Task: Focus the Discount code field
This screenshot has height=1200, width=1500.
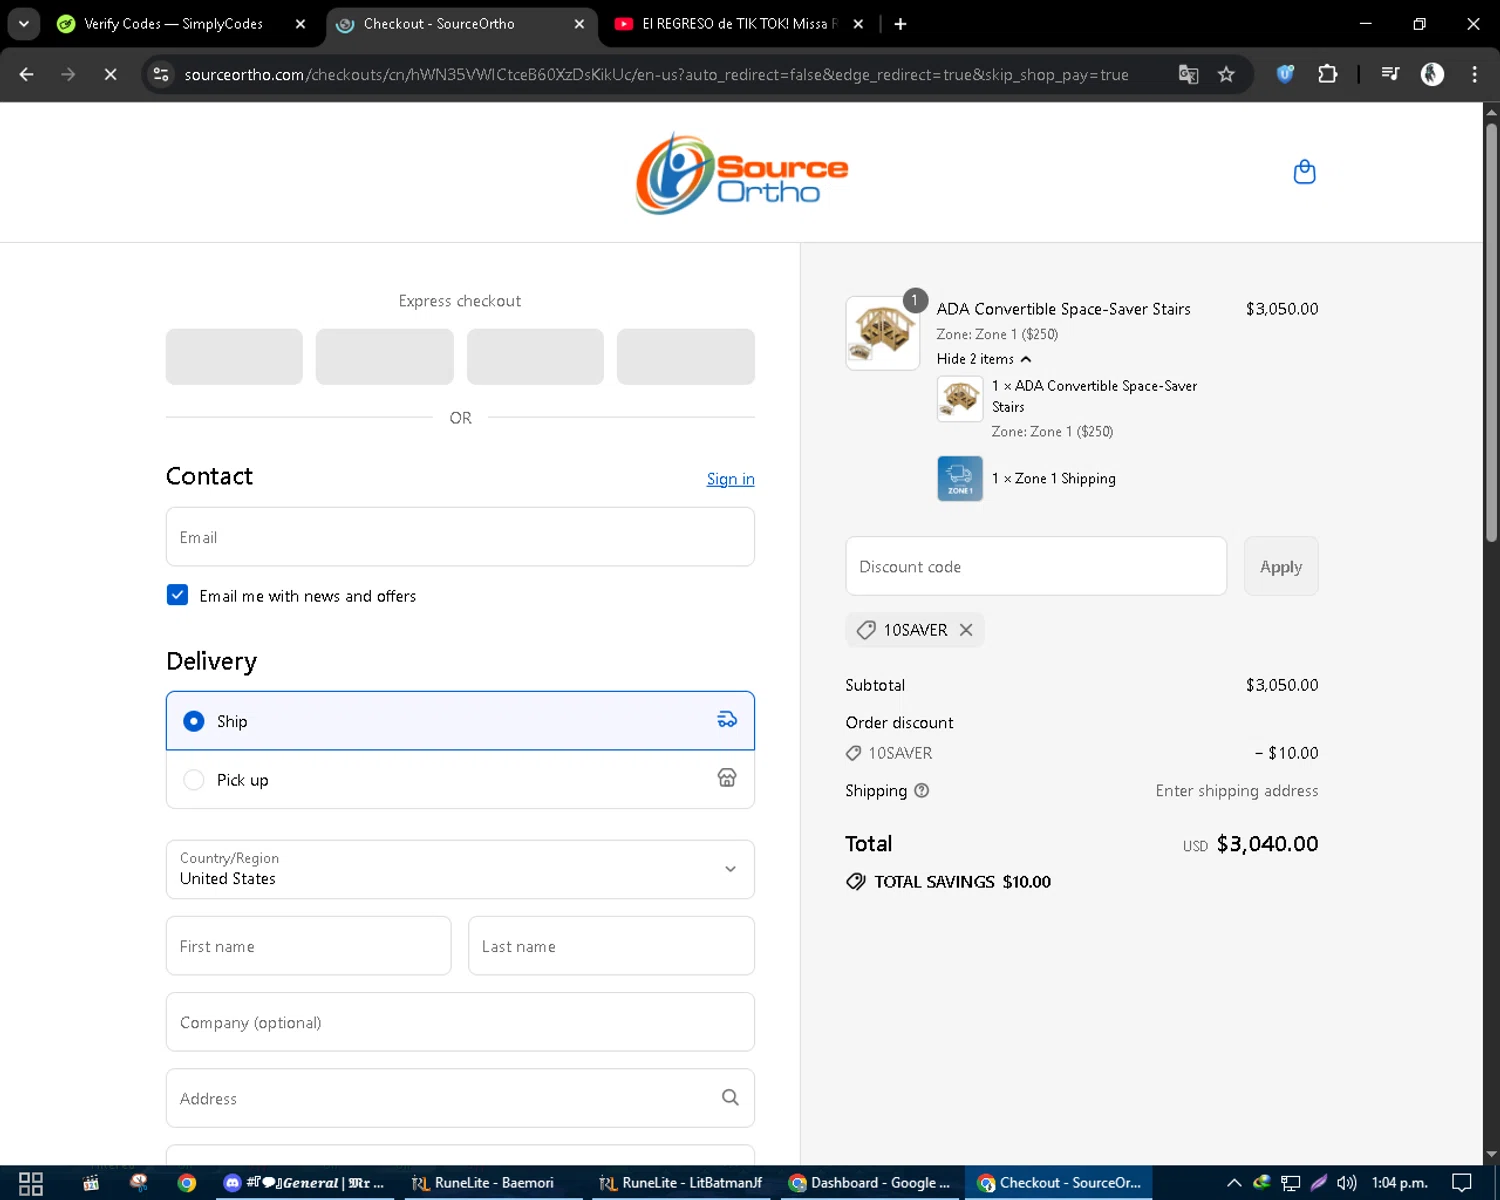Action: (1036, 566)
